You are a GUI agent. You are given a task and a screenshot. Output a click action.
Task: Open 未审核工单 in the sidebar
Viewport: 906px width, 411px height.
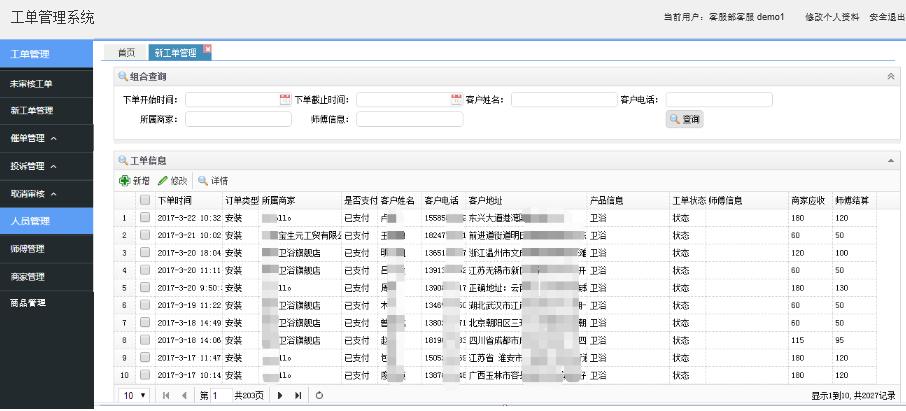click(x=46, y=84)
